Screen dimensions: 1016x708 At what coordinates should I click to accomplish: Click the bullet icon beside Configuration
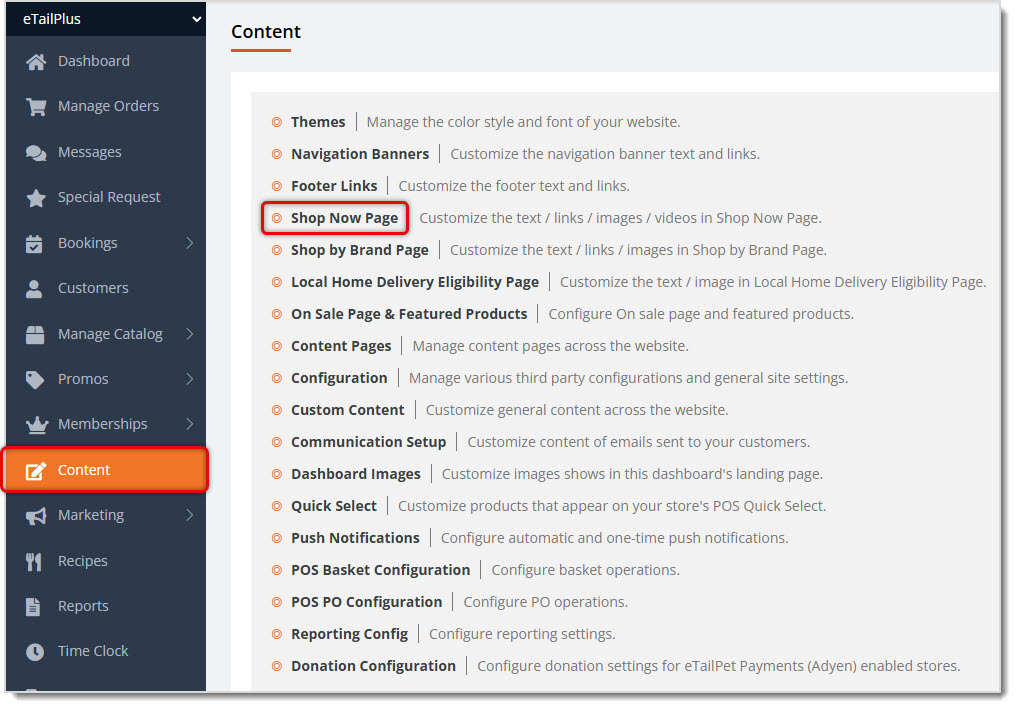click(x=277, y=378)
